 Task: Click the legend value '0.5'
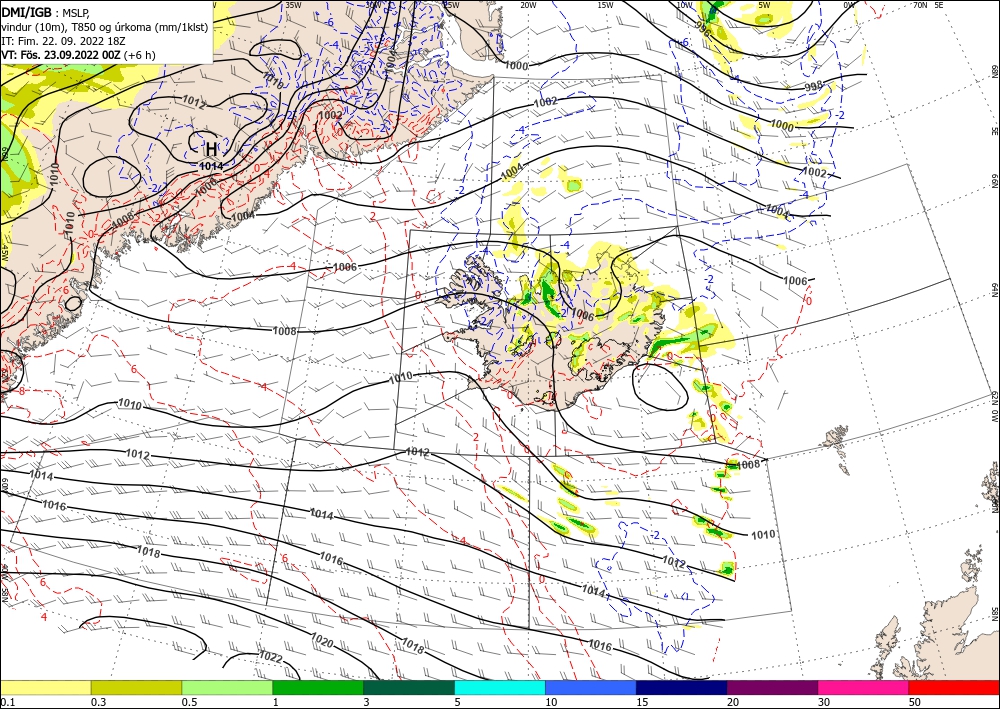point(189,702)
